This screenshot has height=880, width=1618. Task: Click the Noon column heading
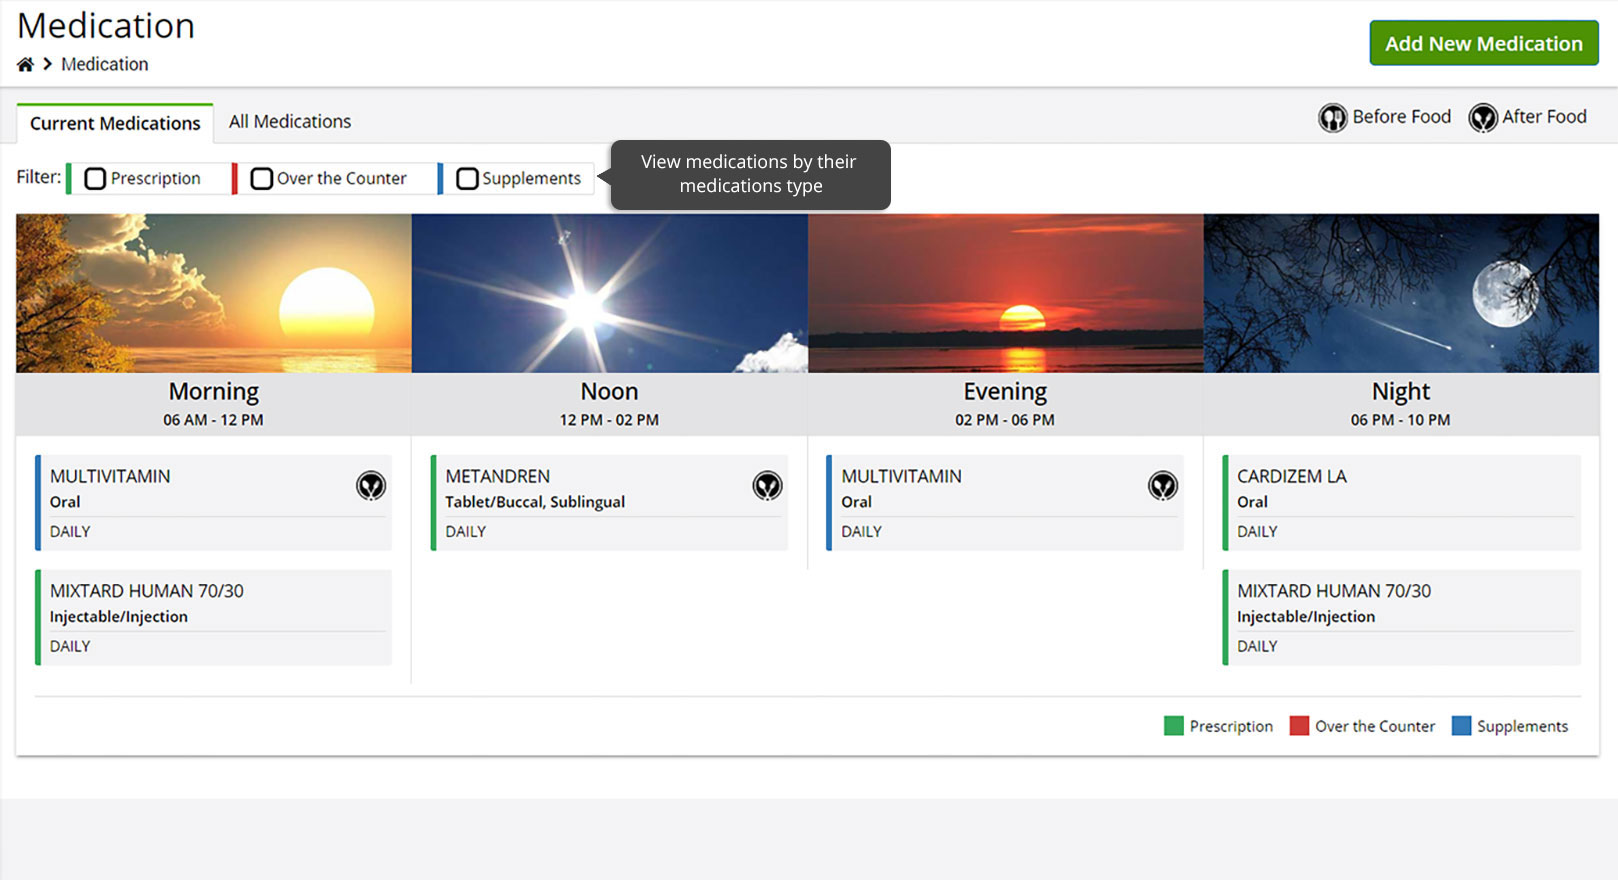pos(610,391)
